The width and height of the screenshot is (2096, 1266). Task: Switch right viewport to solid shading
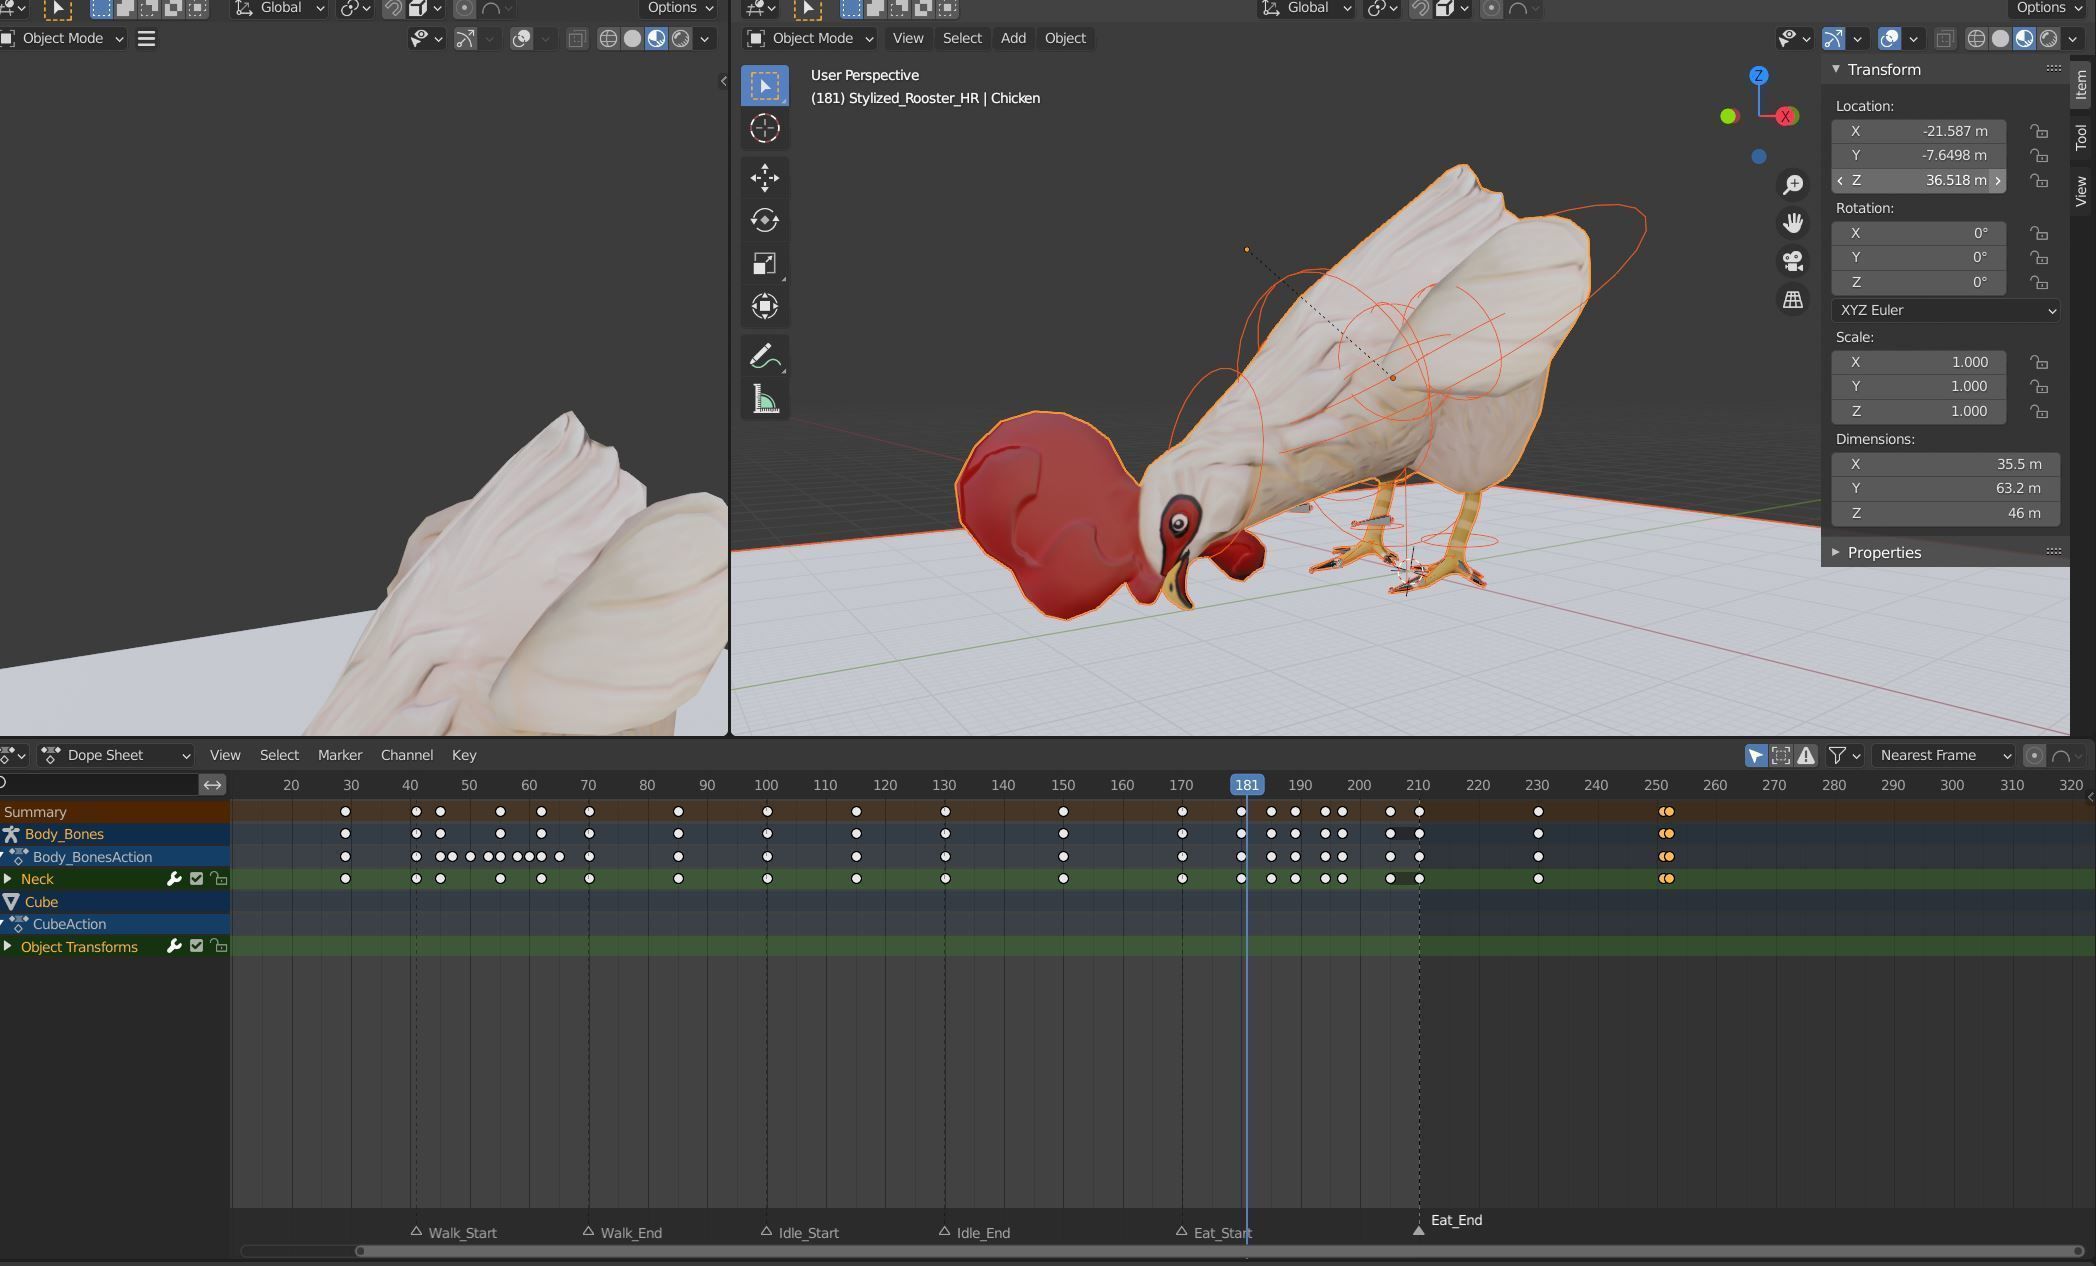coord(2000,38)
